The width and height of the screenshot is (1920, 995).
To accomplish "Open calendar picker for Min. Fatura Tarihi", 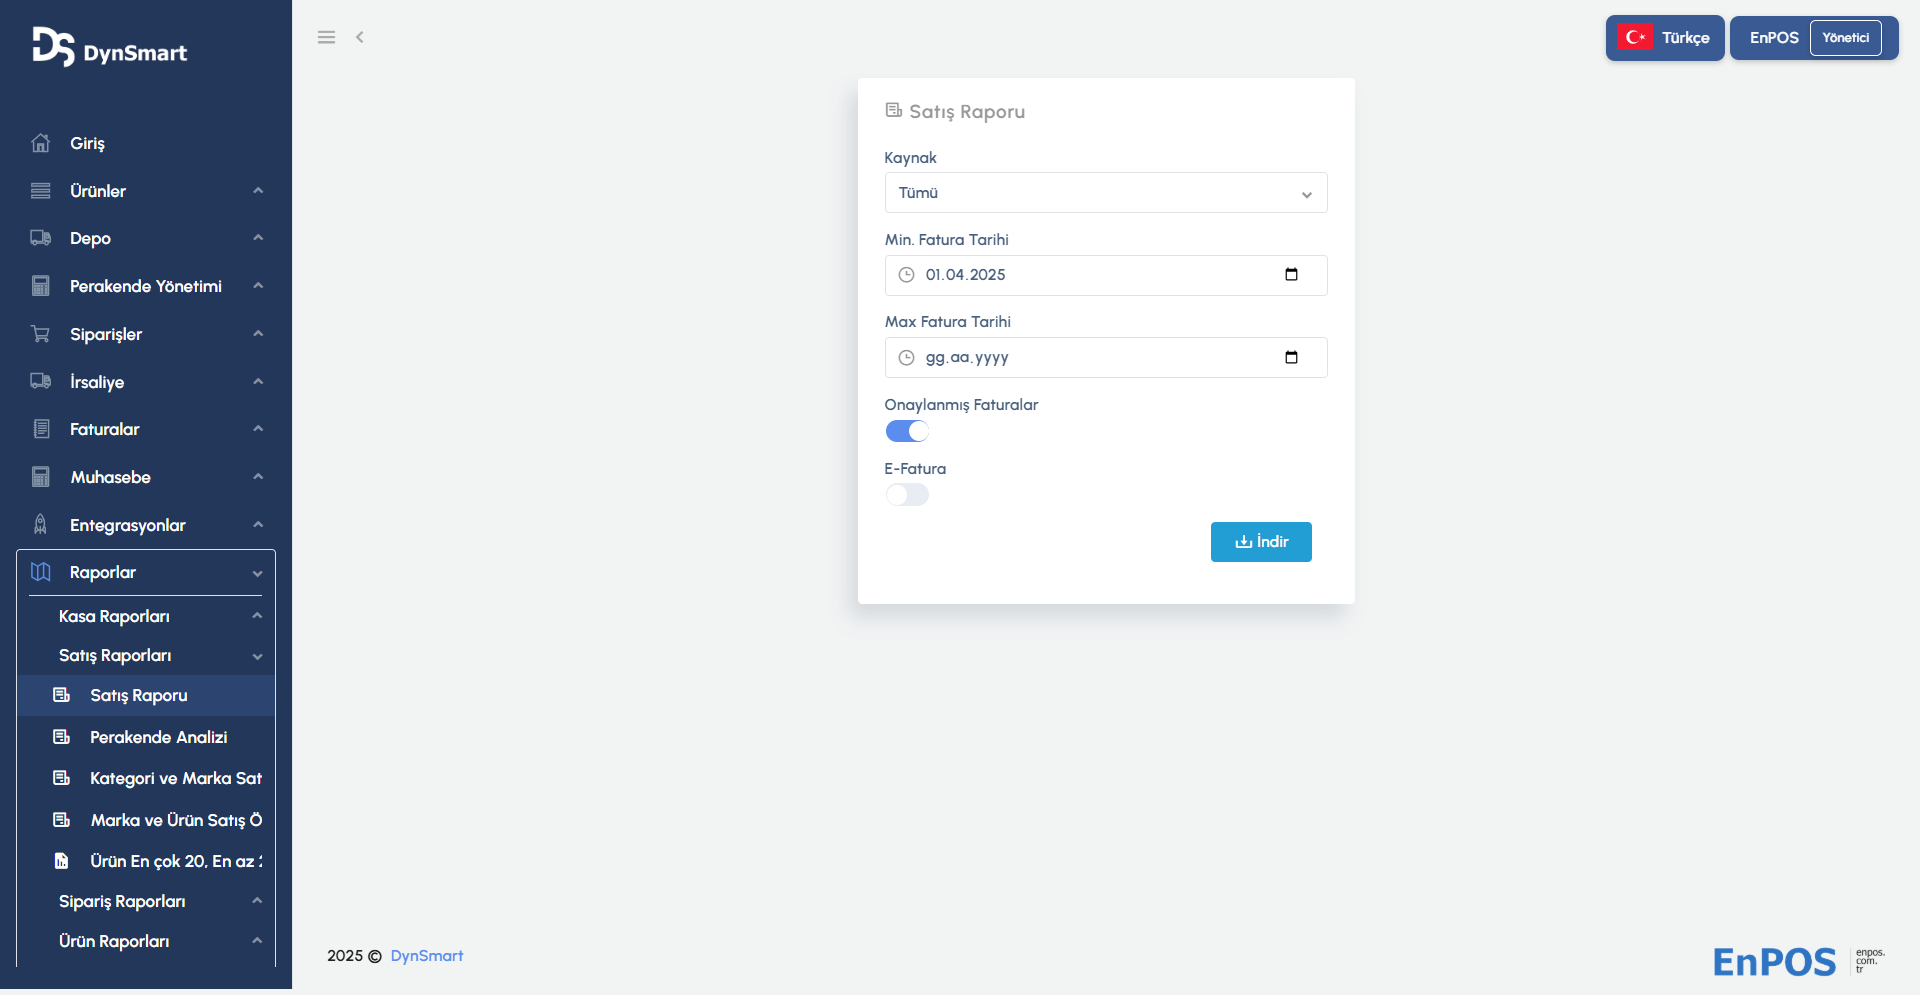I will click(1291, 275).
